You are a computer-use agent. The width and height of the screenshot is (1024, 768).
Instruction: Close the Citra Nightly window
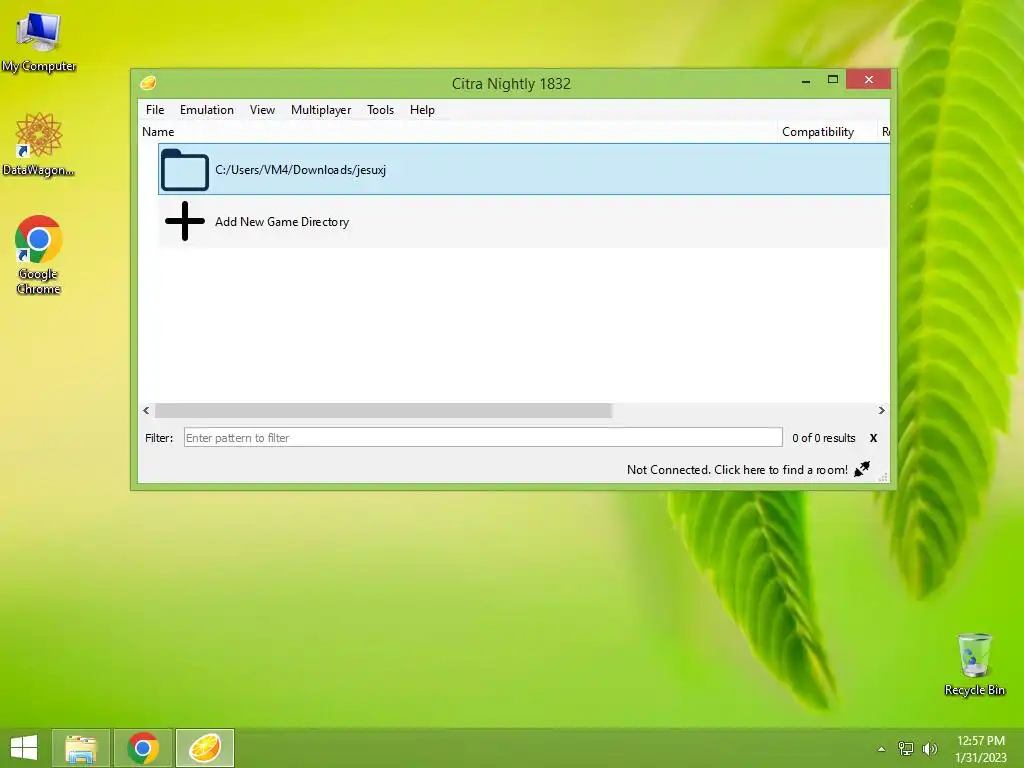pyautogui.click(x=869, y=80)
